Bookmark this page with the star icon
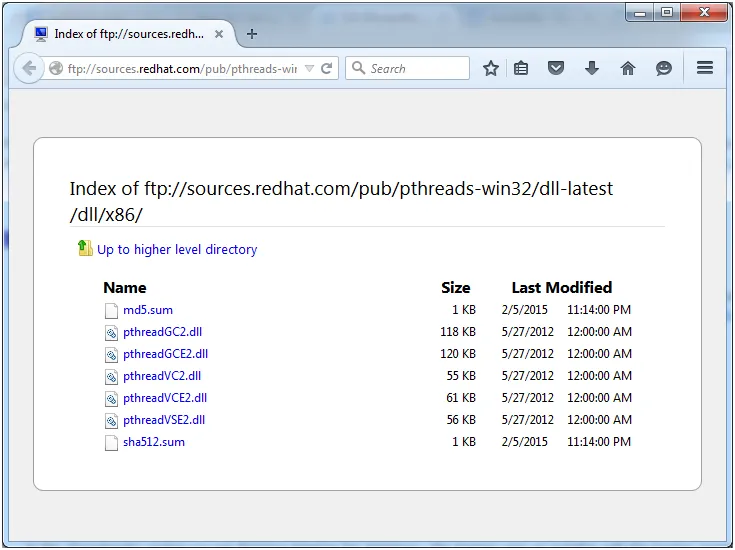Screen dimensions: 735x550 click(491, 68)
